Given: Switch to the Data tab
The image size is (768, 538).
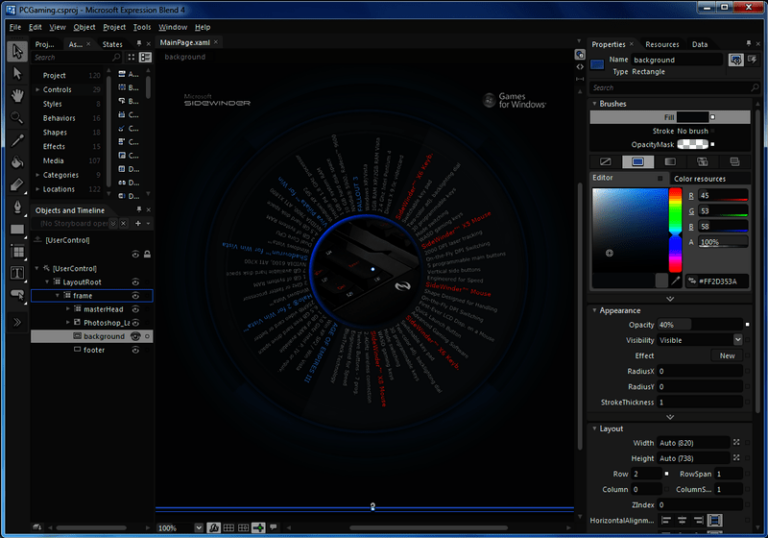Looking at the screenshot, I should pyautogui.click(x=699, y=44).
